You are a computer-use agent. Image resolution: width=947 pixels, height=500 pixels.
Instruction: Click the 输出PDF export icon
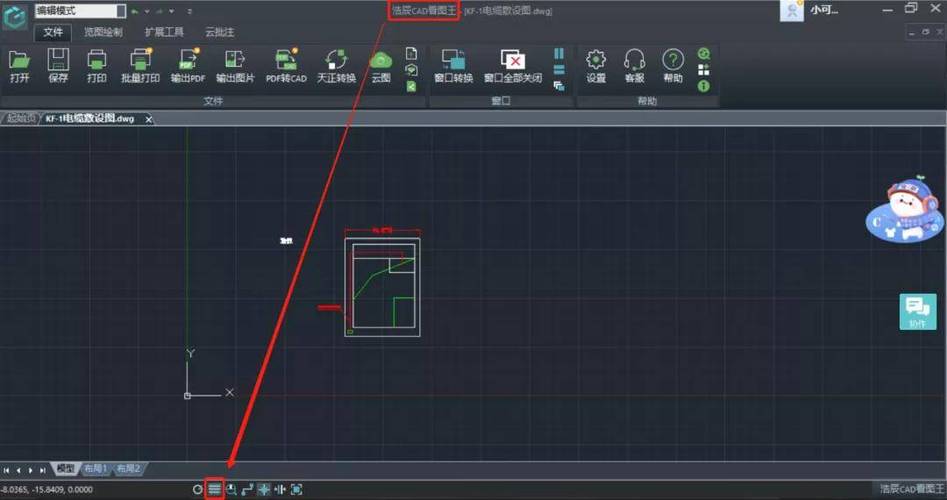click(x=188, y=66)
